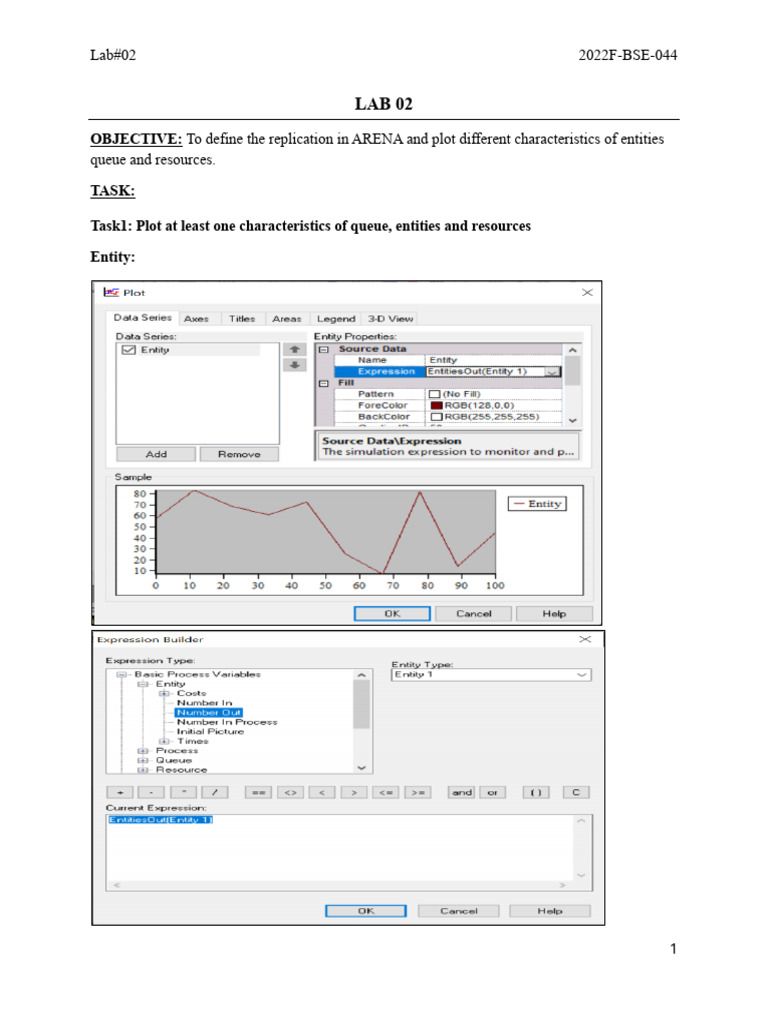Expand the Process tree node
The image size is (768, 1024).
pyautogui.click(x=142, y=751)
